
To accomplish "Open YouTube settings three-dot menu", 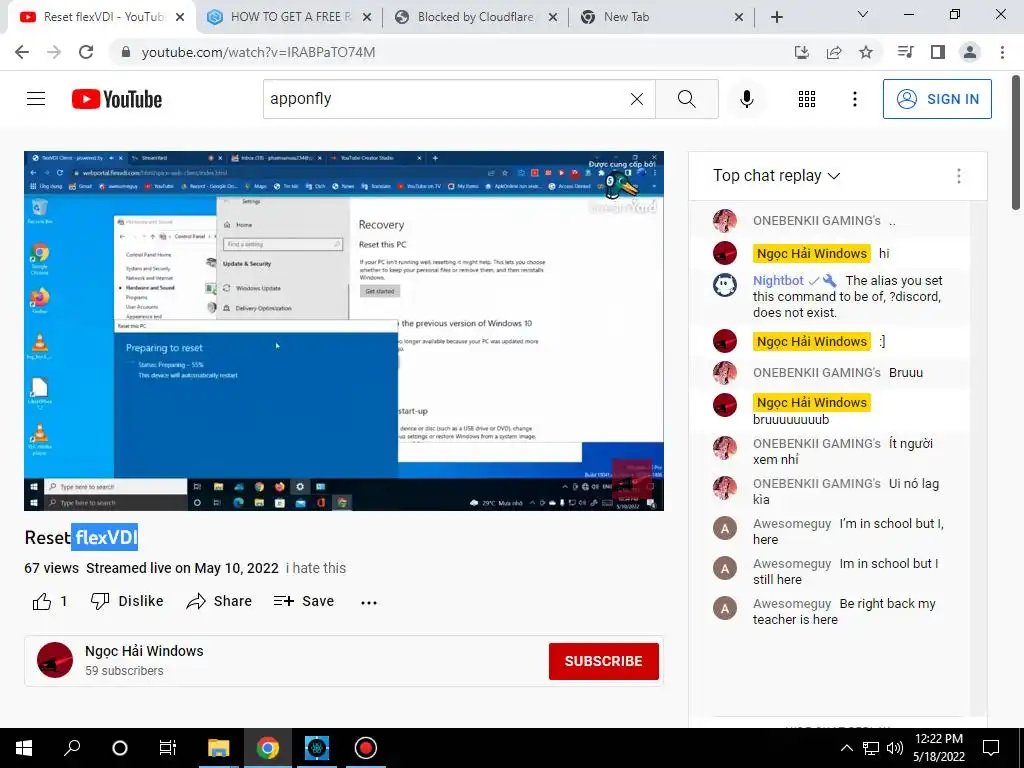I will (x=855, y=99).
